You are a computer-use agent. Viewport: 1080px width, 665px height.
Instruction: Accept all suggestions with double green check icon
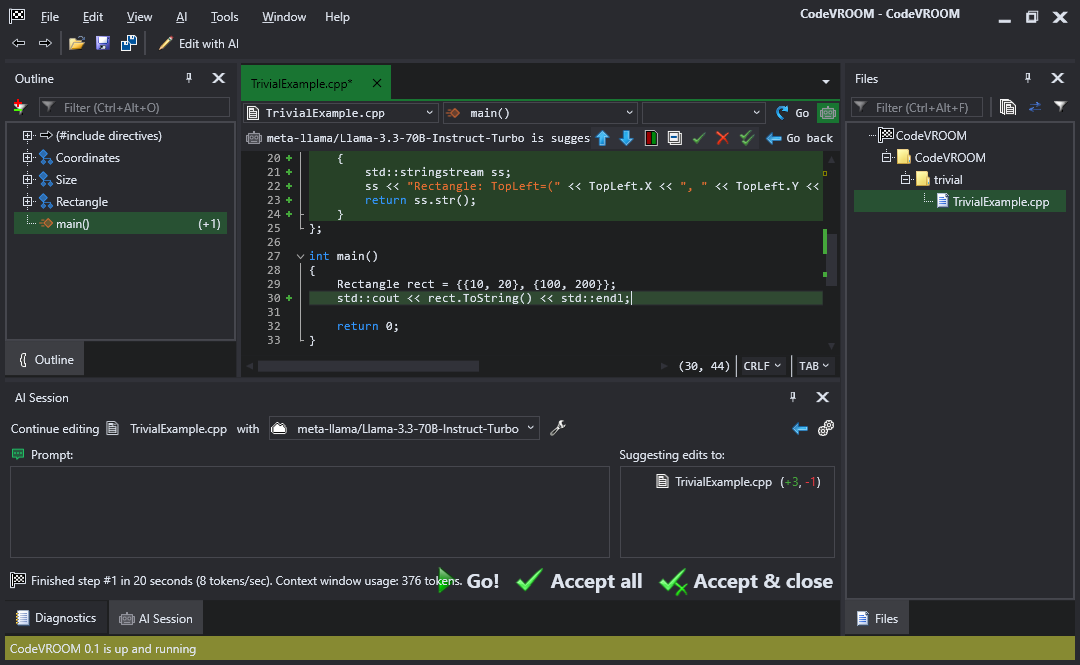tap(747, 139)
